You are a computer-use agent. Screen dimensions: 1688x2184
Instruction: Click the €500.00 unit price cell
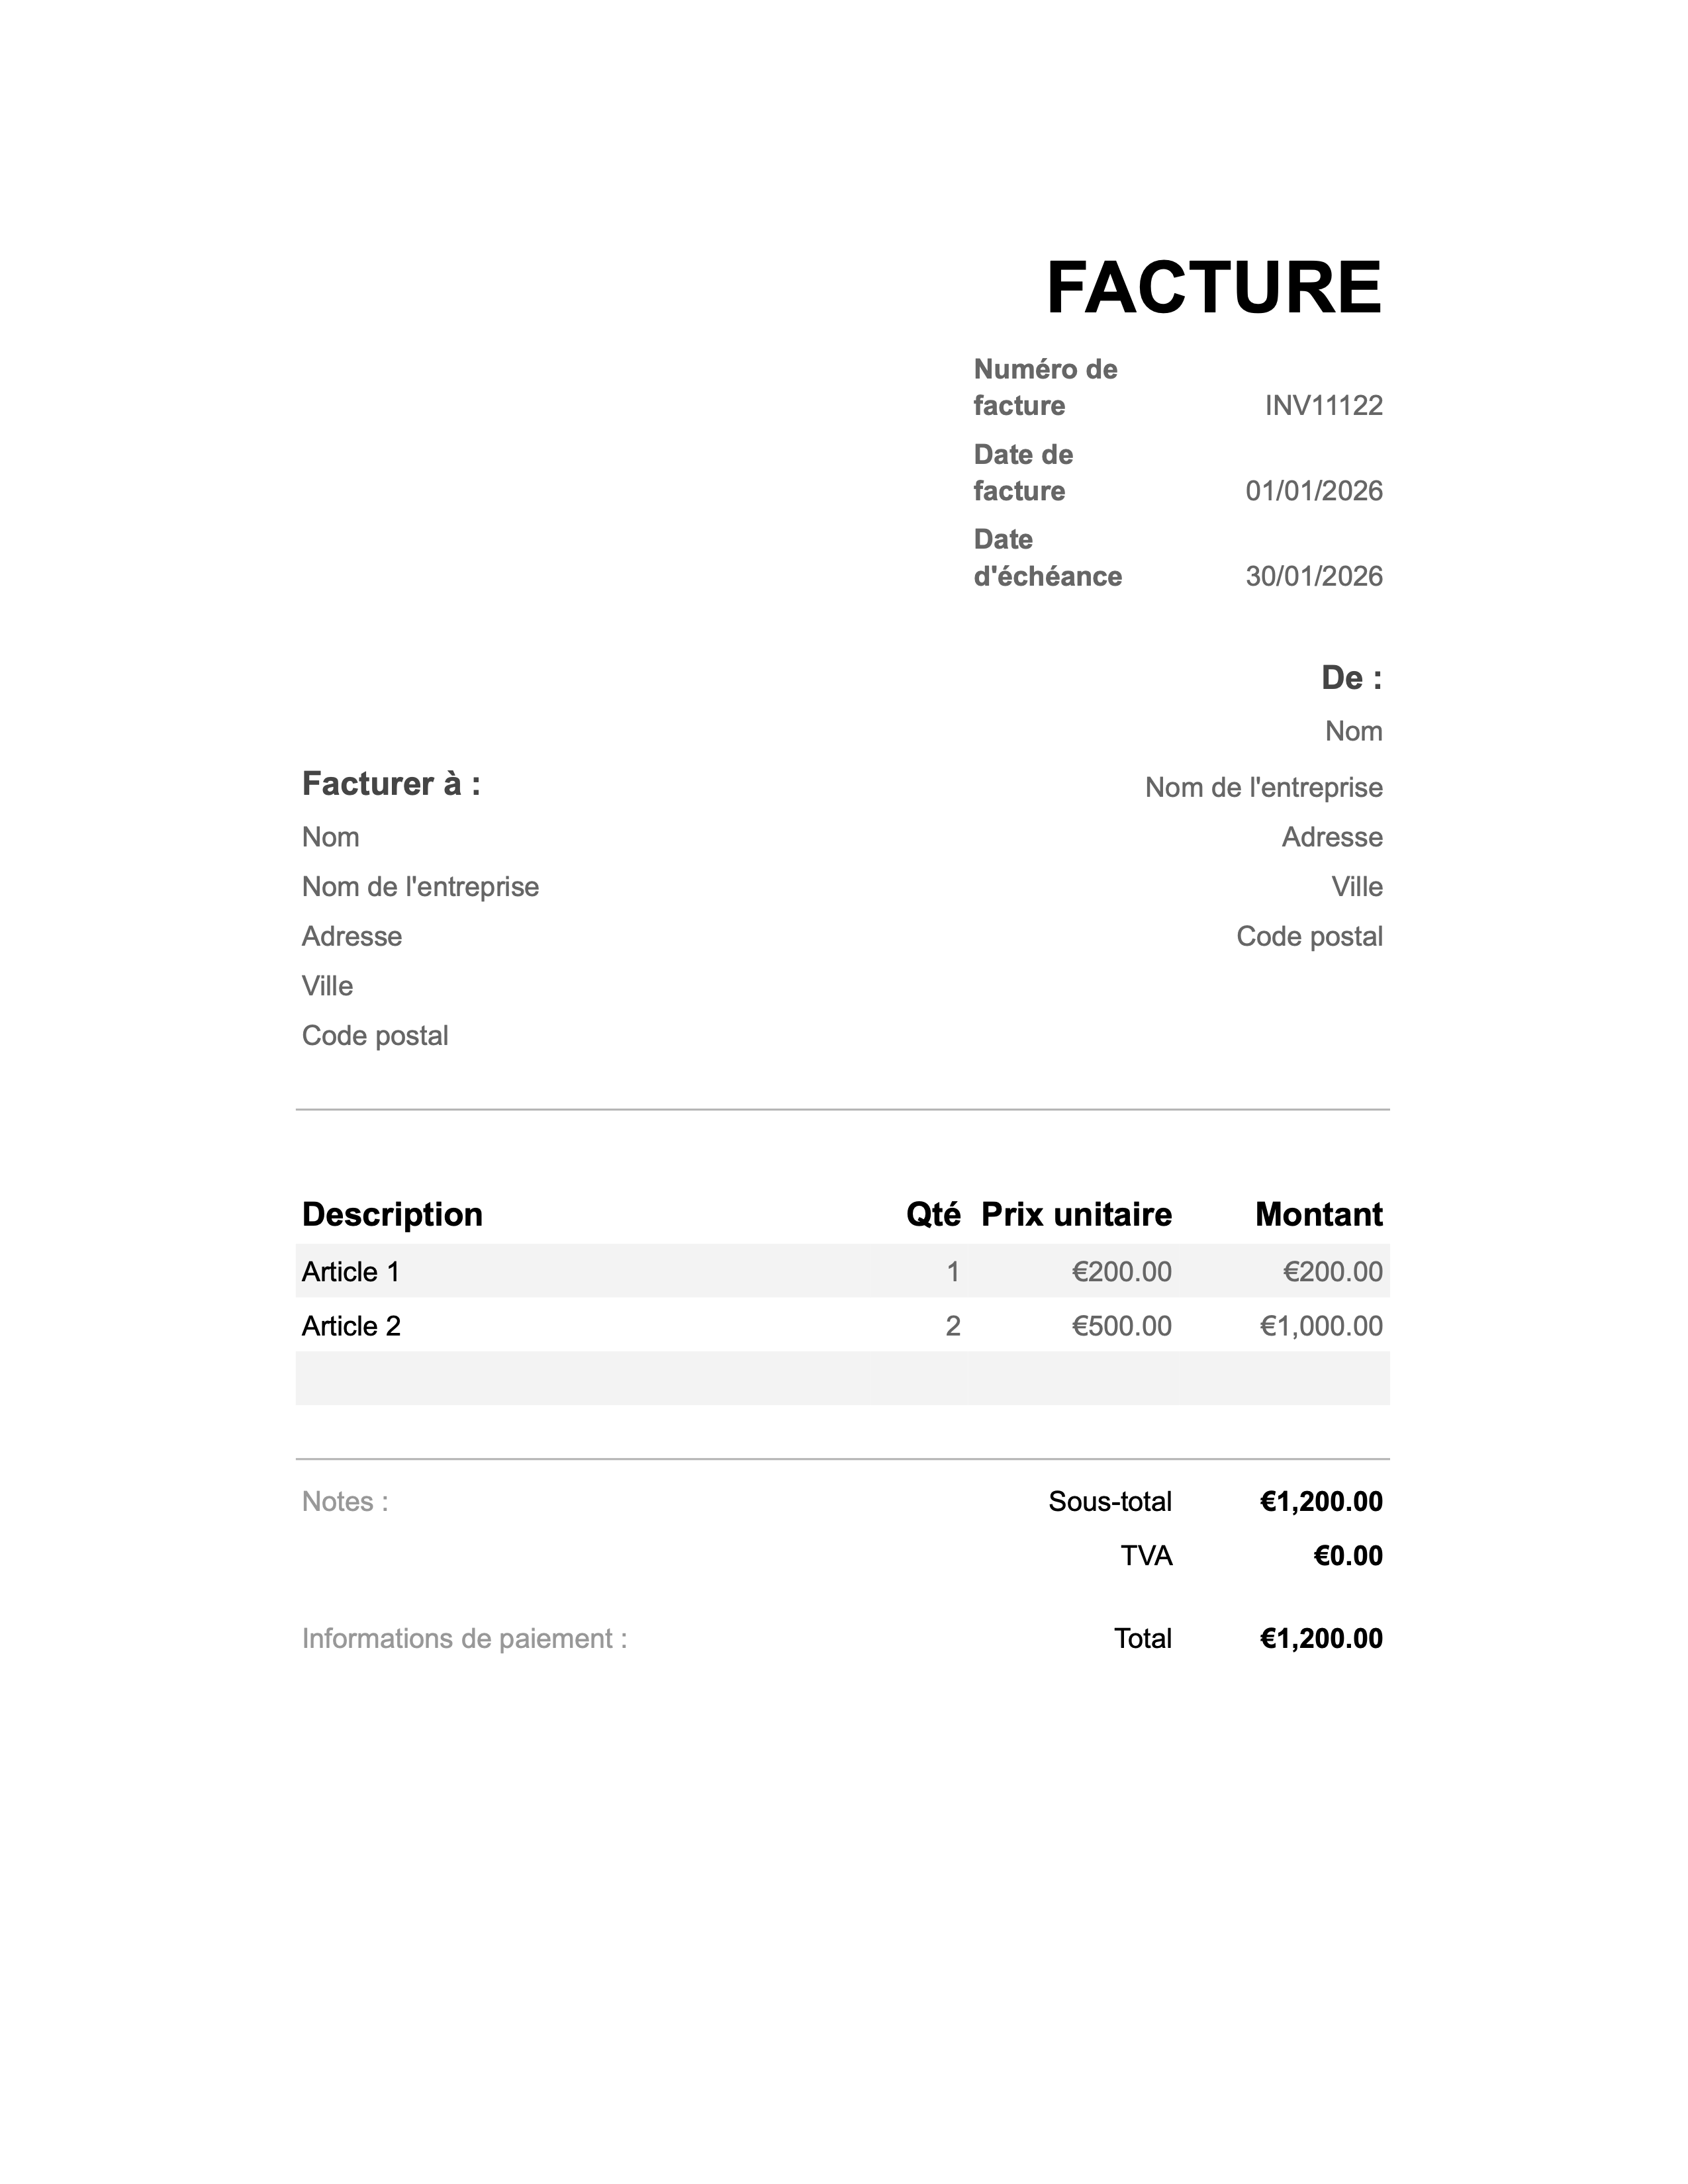(1121, 1327)
